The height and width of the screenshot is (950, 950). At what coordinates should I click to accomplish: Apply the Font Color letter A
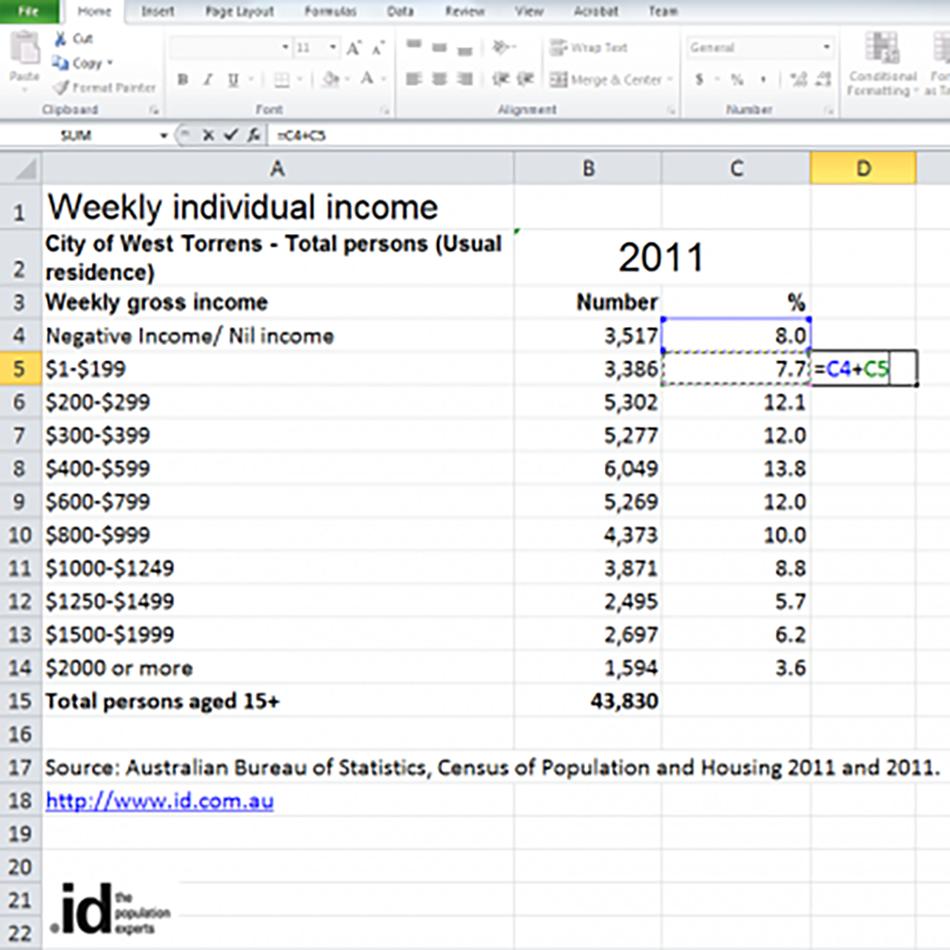[x=367, y=79]
